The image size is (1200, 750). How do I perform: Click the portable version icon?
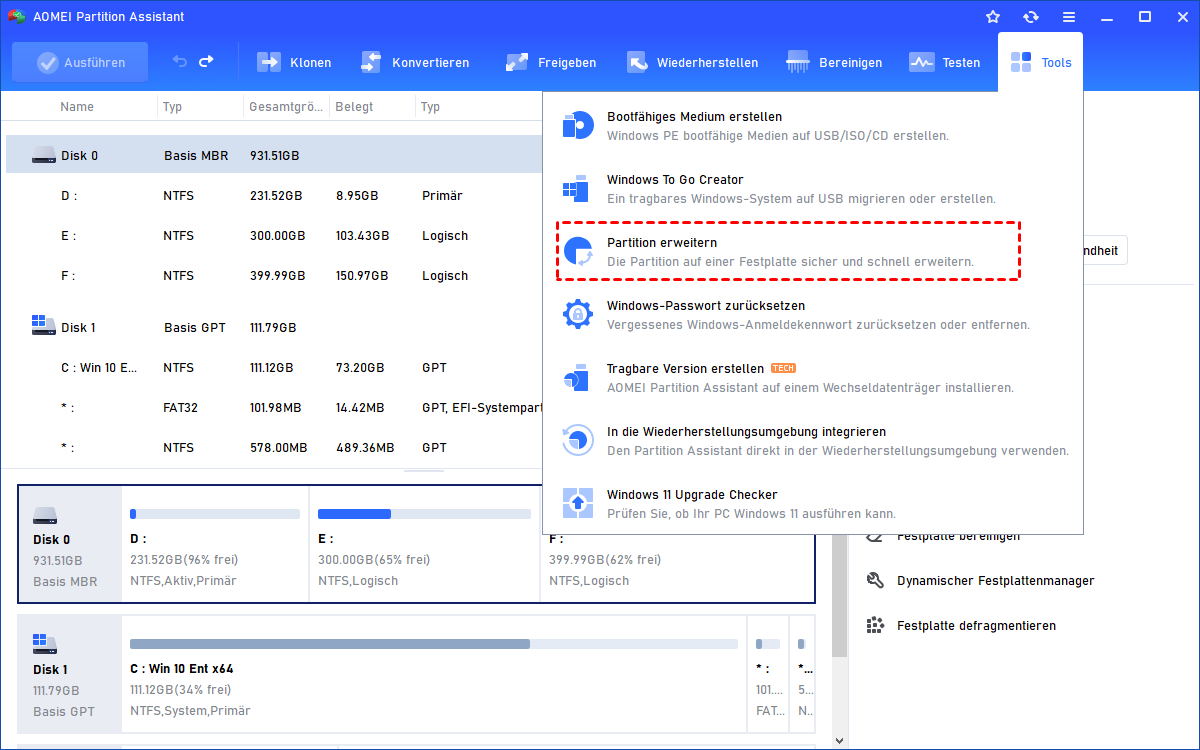(578, 377)
